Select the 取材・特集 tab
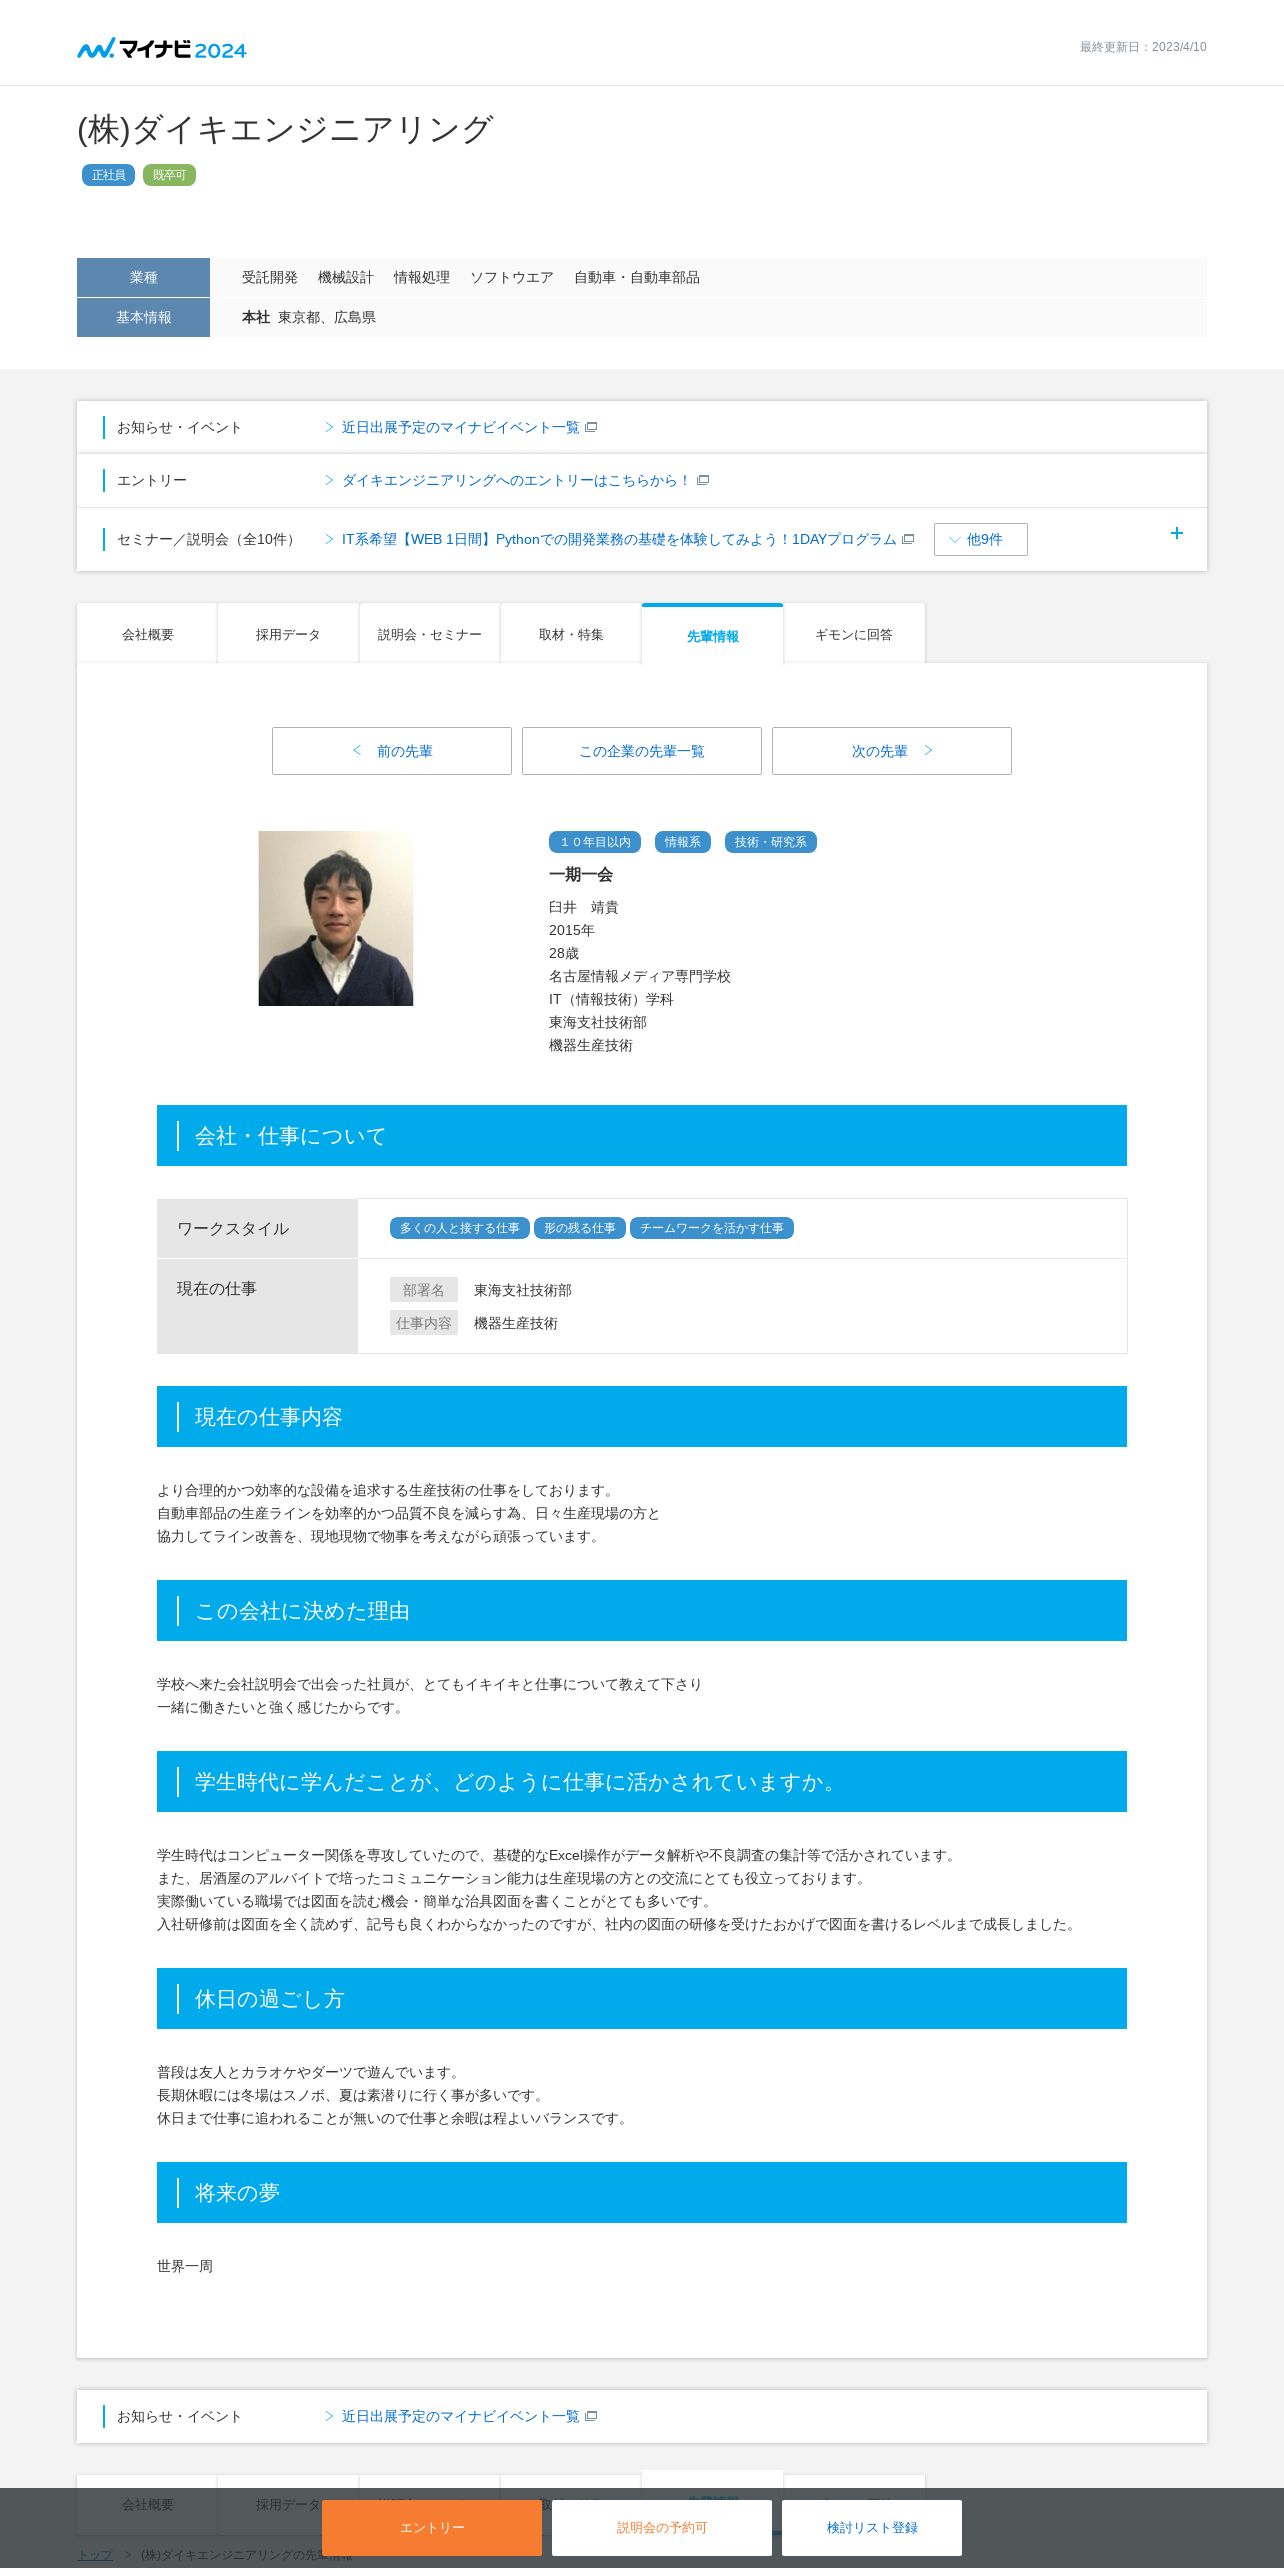This screenshot has width=1284, height=2568. pos(571,634)
